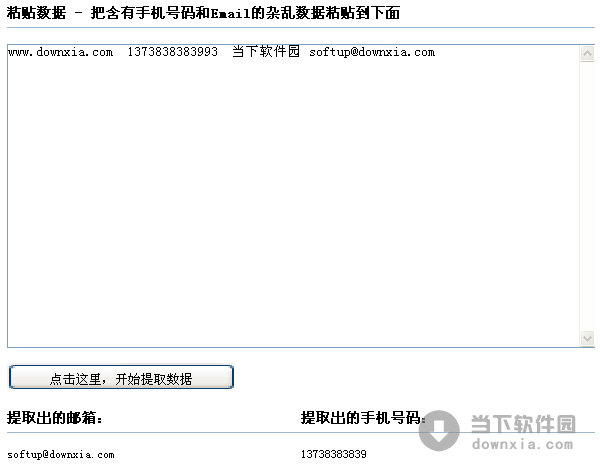Screen dimensions: 600x469
Task: Click the 提取出的手机号码 heading
Action: 363,417
